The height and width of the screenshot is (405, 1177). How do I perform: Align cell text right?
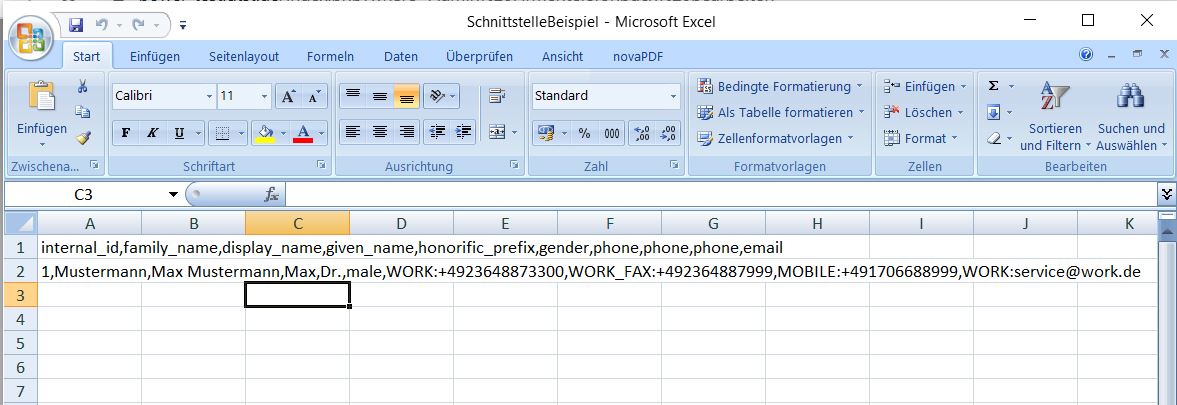(406, 132)
